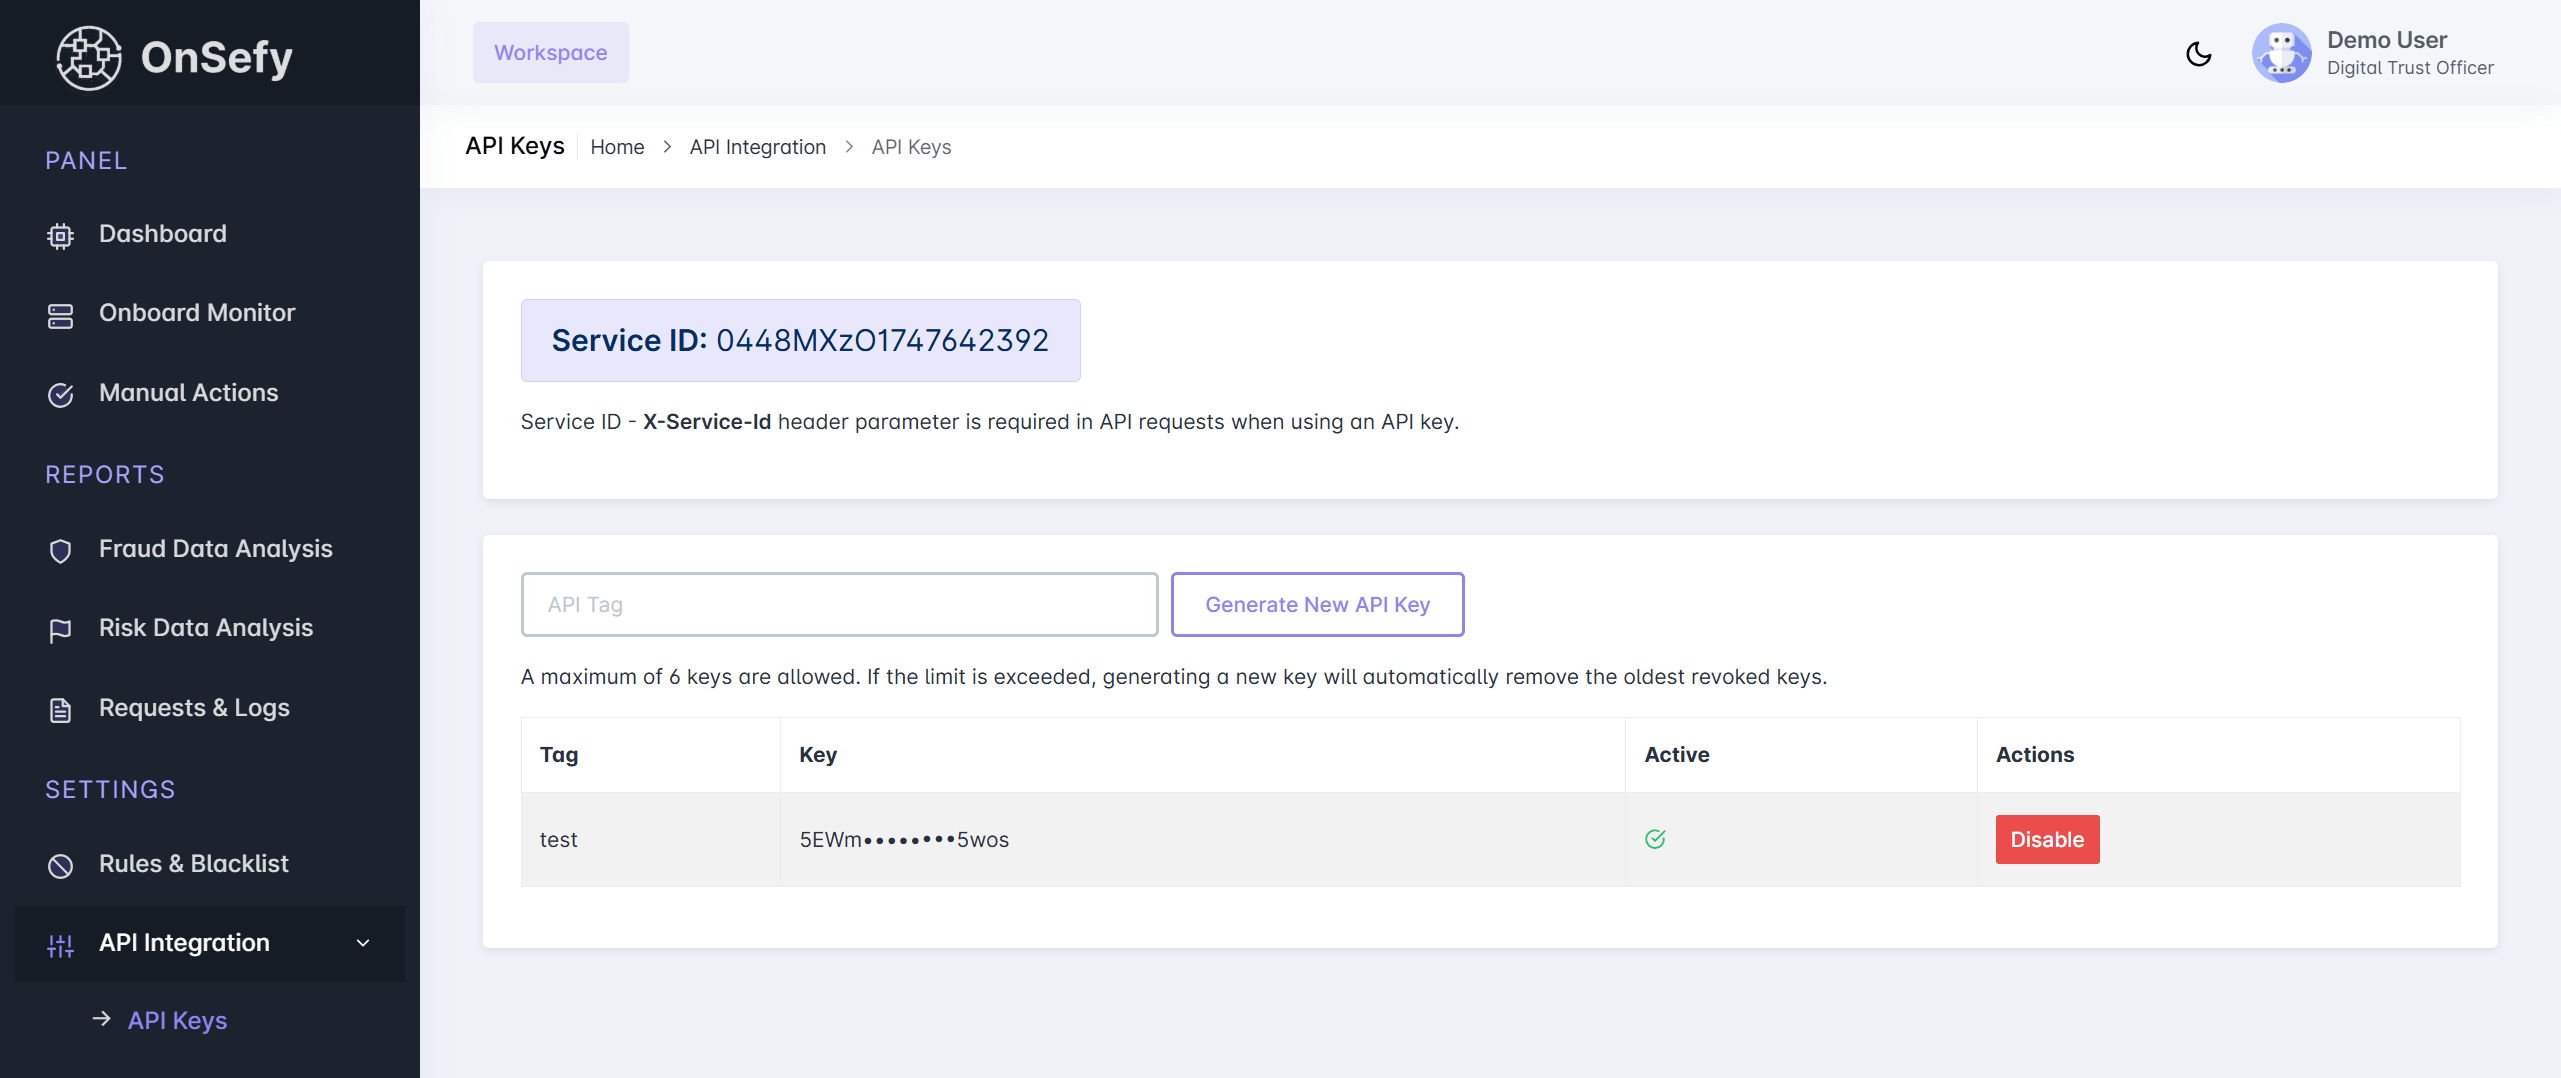The height and width of the screenshot is (1078, 2561).
Task: Click the API Keys page title
Action: pos(515,146)
